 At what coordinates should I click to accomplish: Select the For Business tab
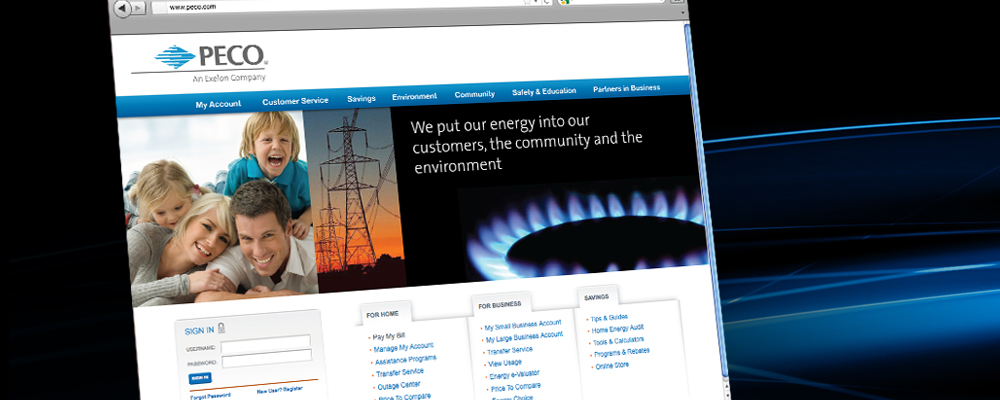[x=499, y=305]
